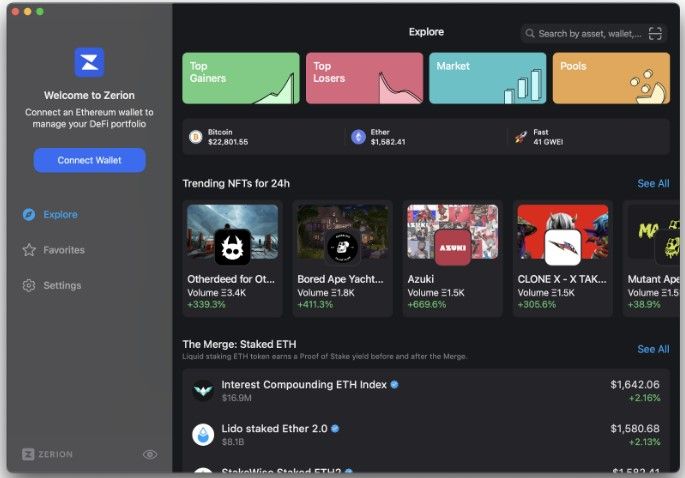The height and width of the screenshot is (478, 685).
Task: Click the QR scan icon
Action: click(x=655, y=34)
